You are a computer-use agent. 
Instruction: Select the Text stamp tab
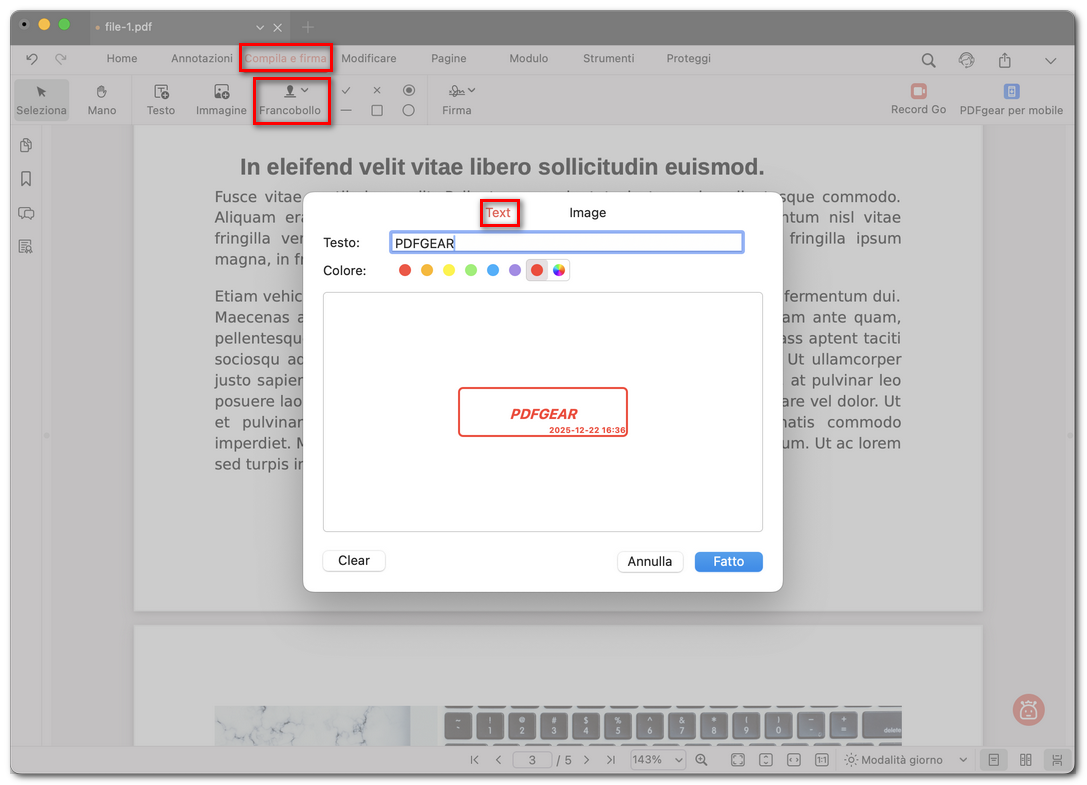498,213
